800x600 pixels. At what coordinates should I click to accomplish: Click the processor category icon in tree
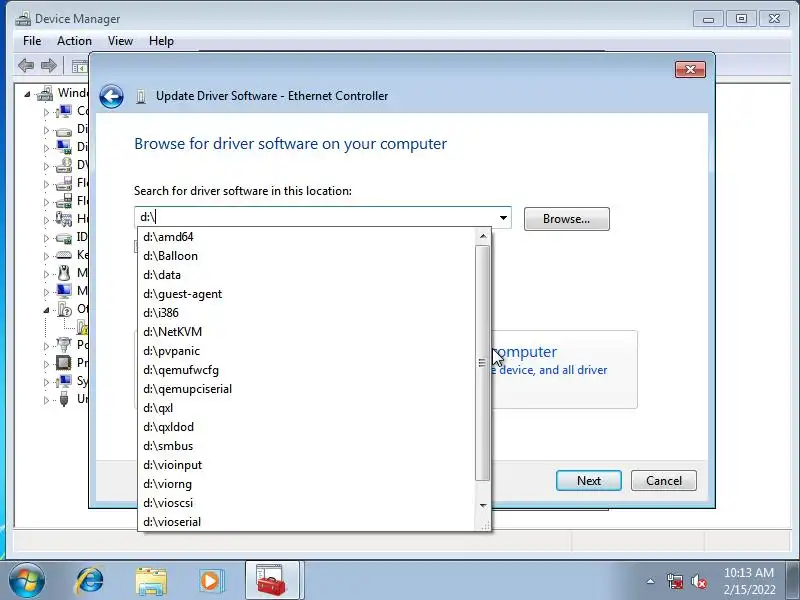click(64, 363)
